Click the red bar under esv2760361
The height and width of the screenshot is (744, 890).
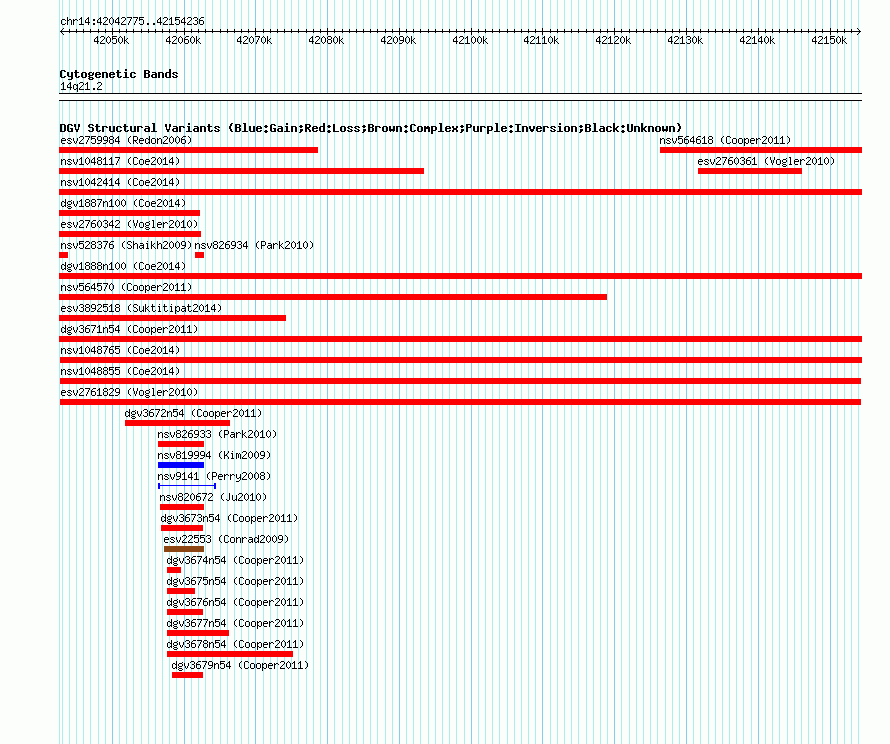[x=750, y=171]
